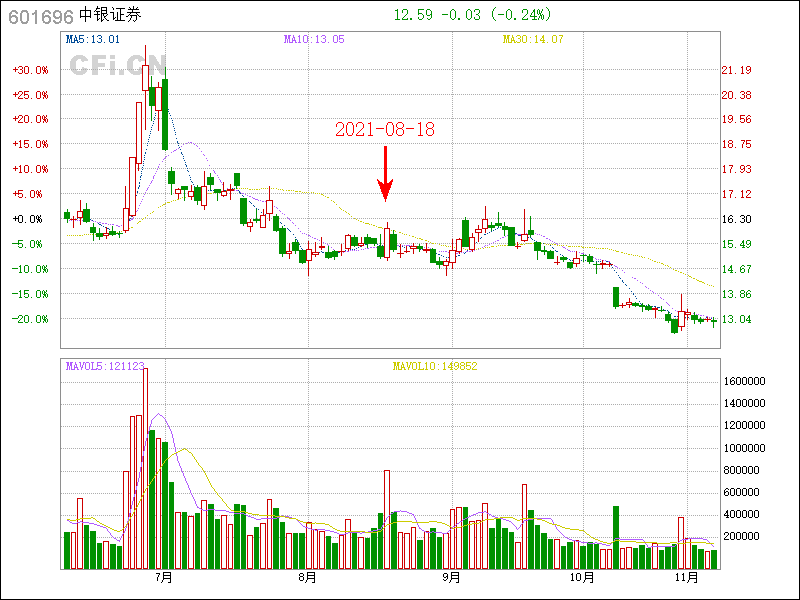Click the stock name 中银证券
This screenshot has height=600, width=800.
pyautogui.click(x=112, y=16)
